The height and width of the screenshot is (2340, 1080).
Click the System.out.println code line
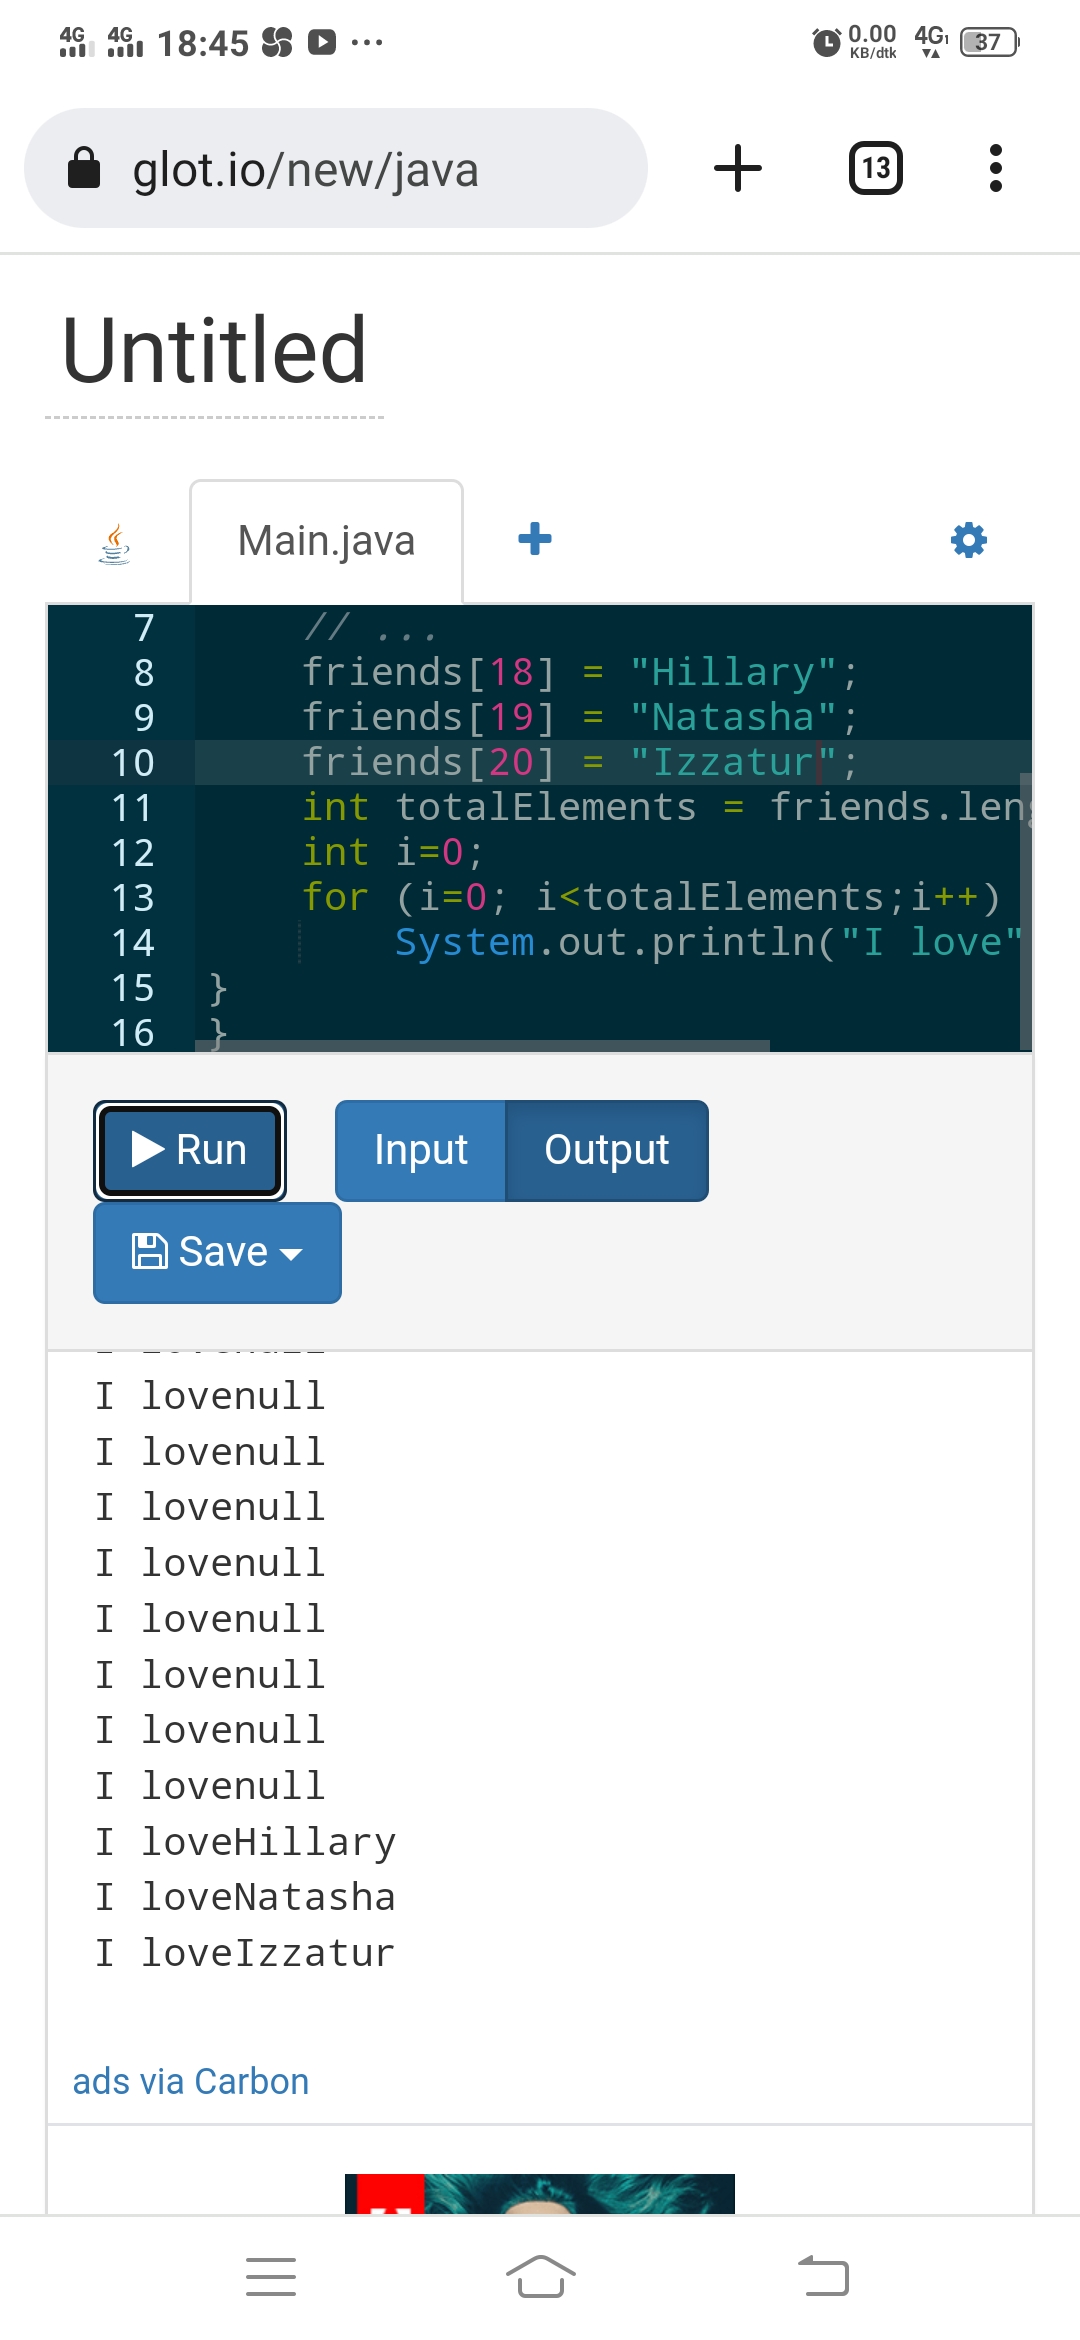708,942
